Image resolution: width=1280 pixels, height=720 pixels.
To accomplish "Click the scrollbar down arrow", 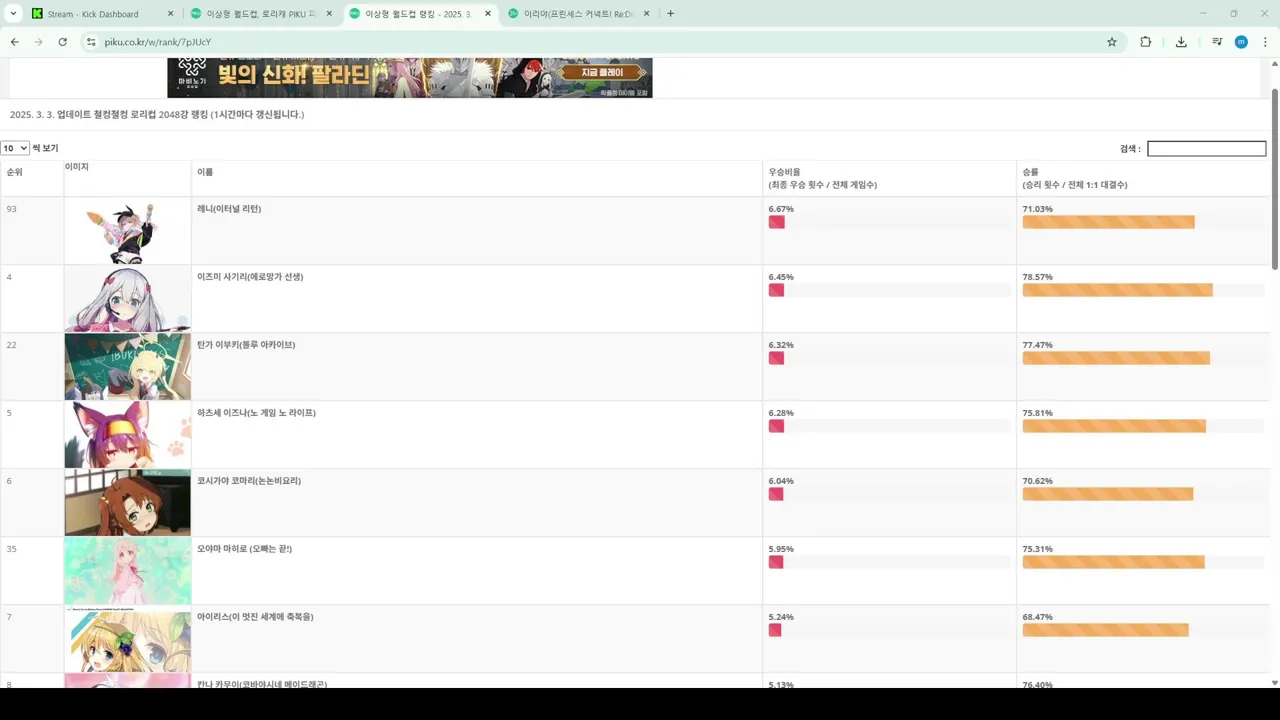I will [x=1274, y=682].
